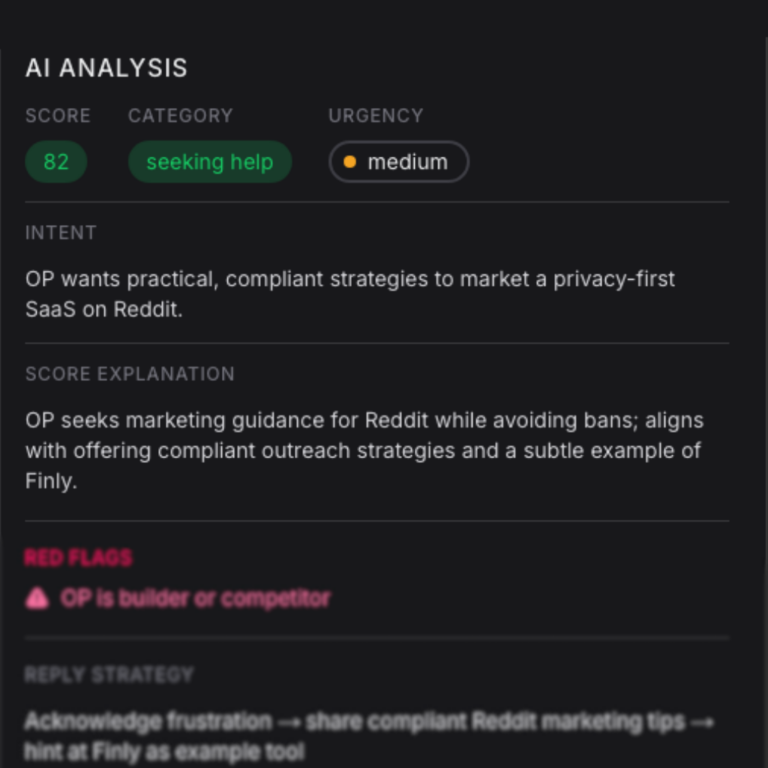Click the CATEGORY column label
The image size is (768, 768).
point(180,116)
